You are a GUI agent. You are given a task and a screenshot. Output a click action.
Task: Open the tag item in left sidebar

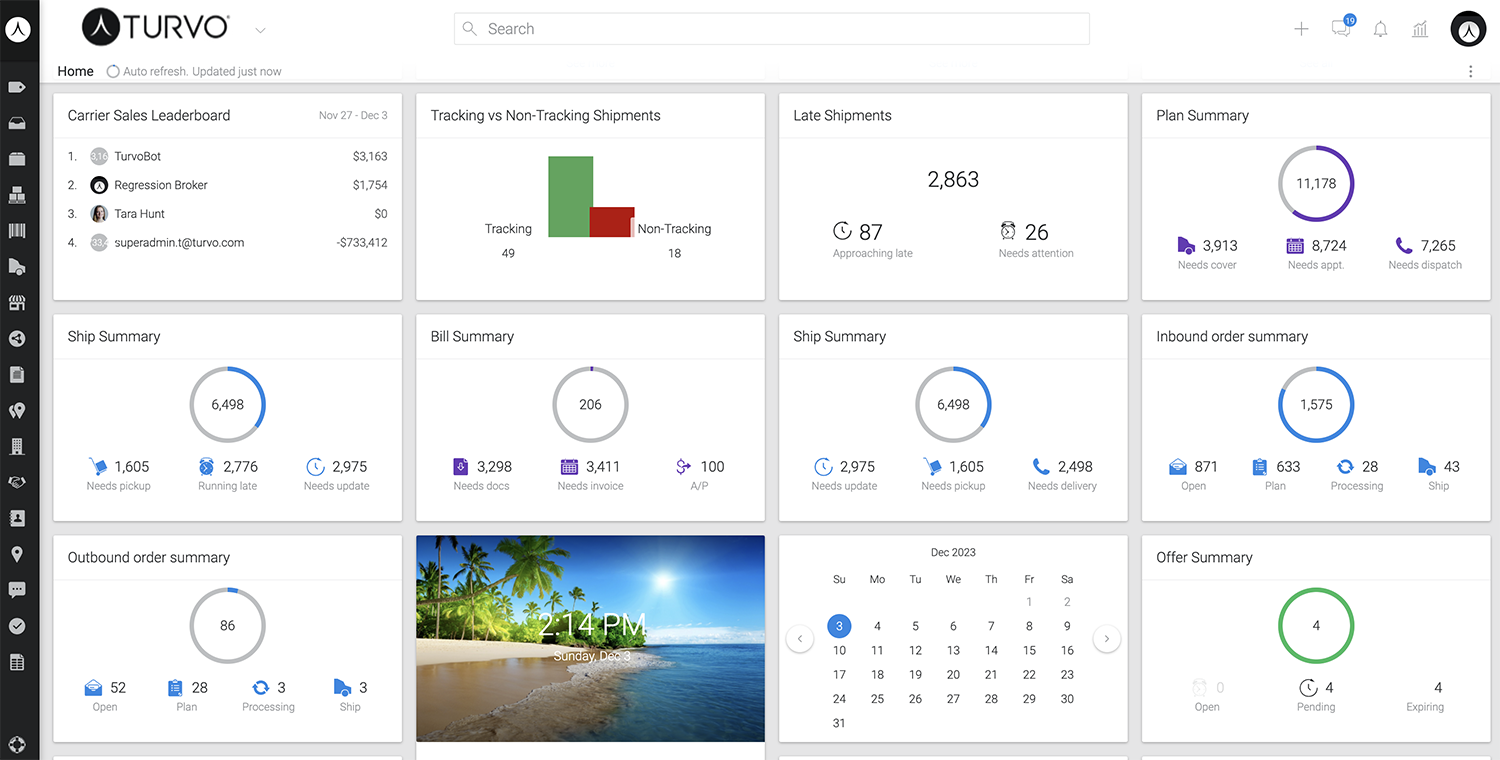17,87
